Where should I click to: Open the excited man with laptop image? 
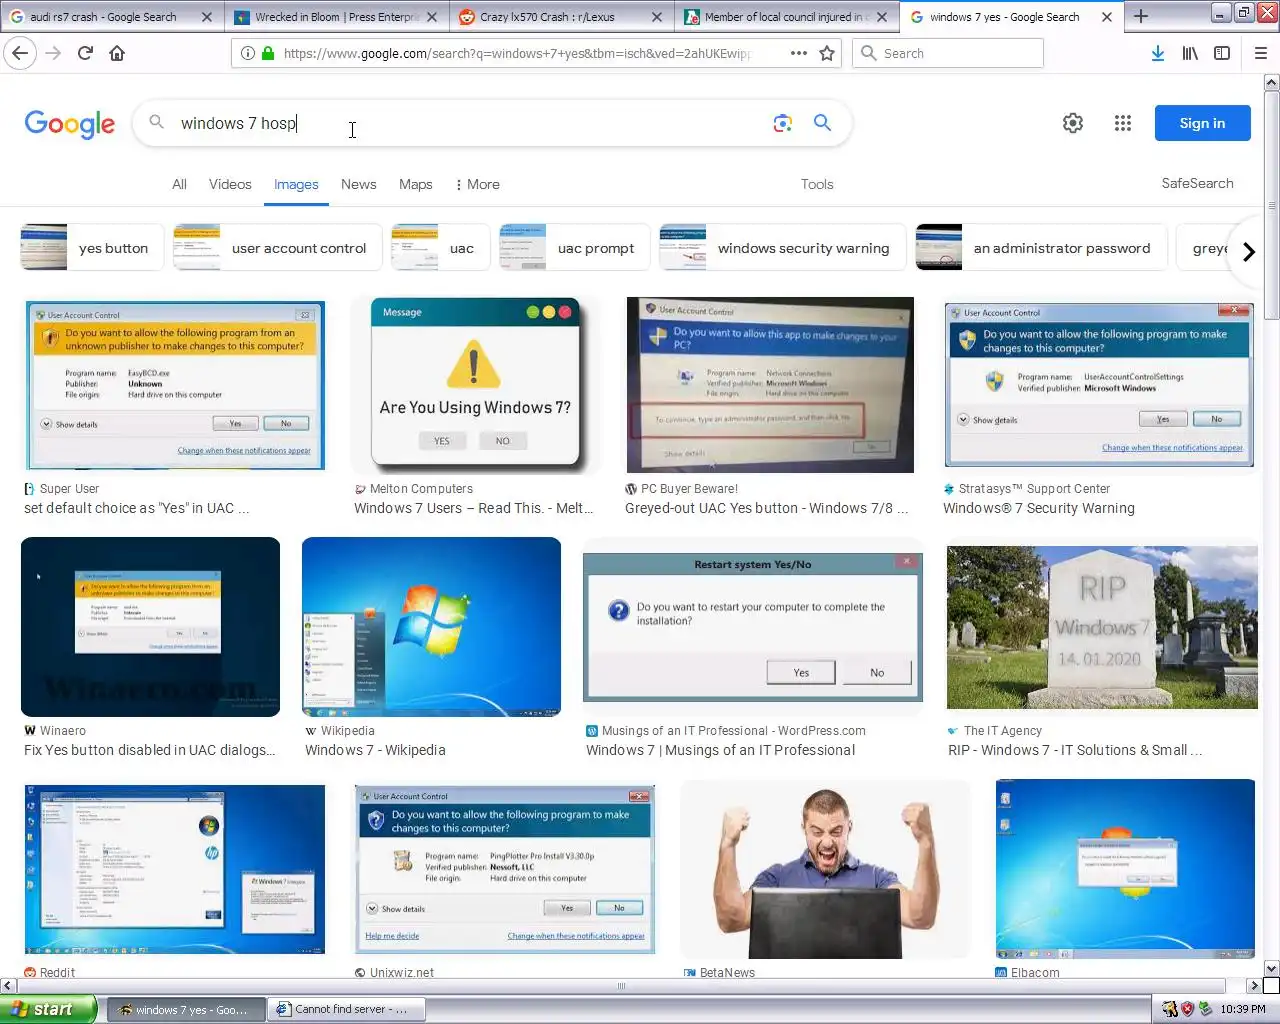[x=826, y=869]
